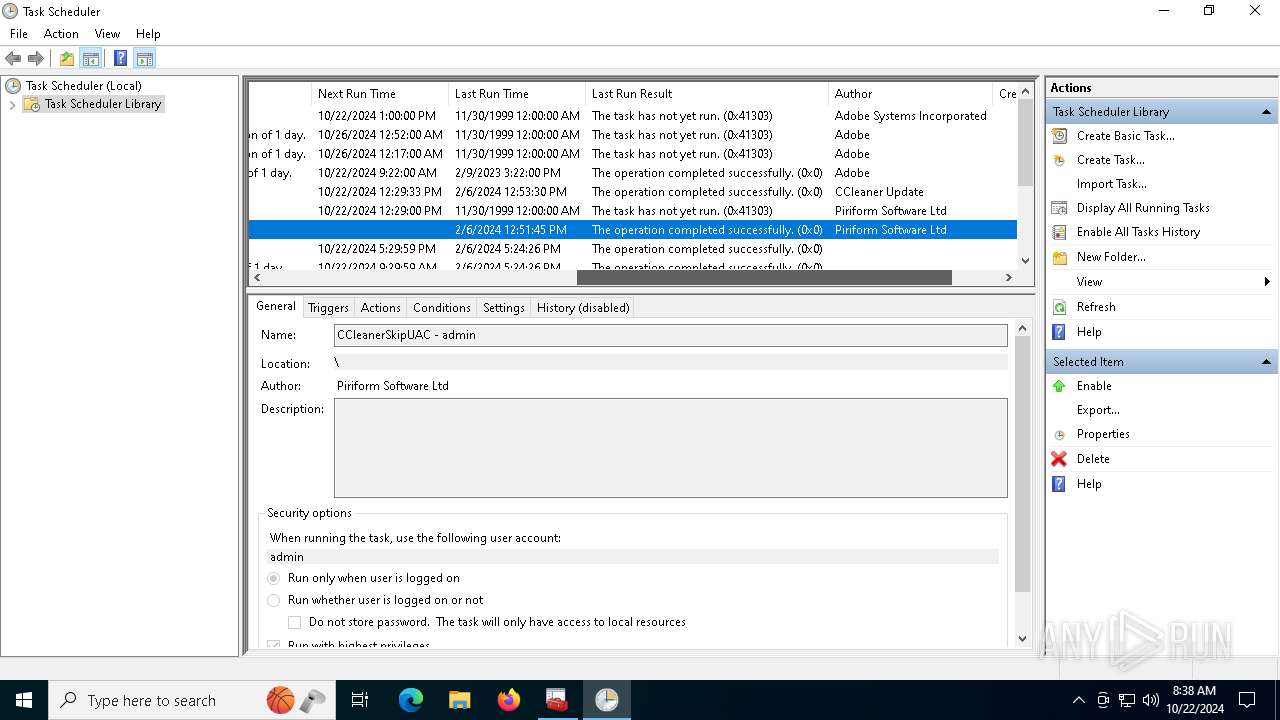Switch to the Conditions tab
Image resolution: width=1280 pixels, height=720 pixels.
point(441,308)
